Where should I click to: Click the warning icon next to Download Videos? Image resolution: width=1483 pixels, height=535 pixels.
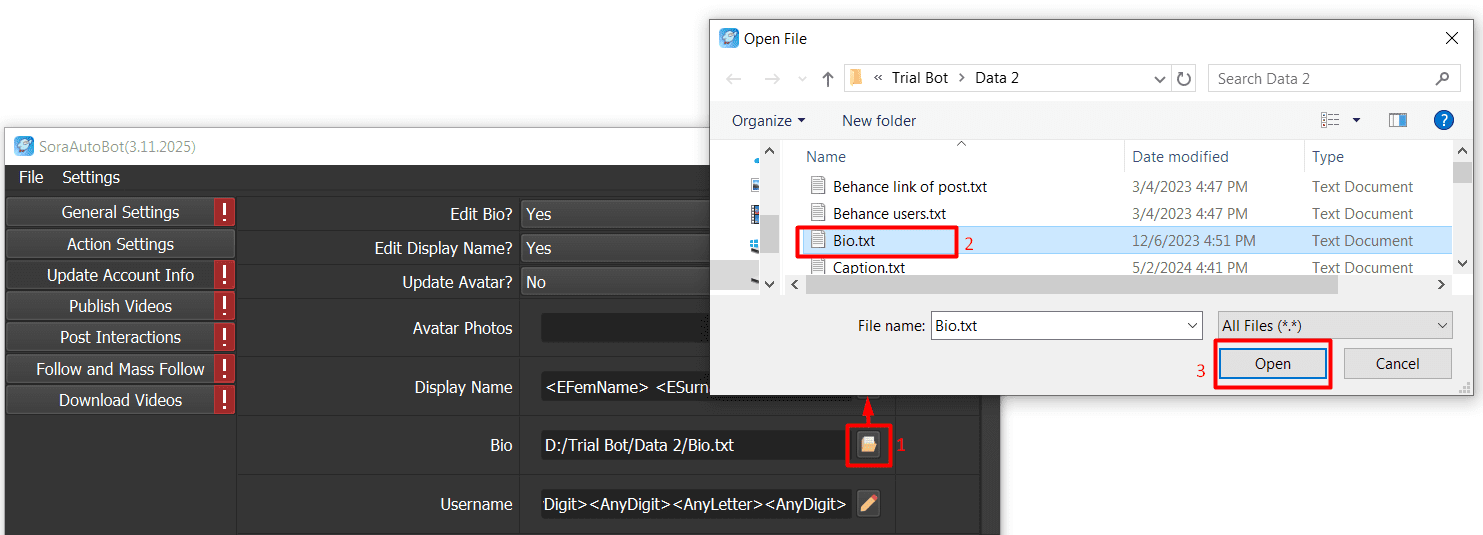tap(225, 400)
